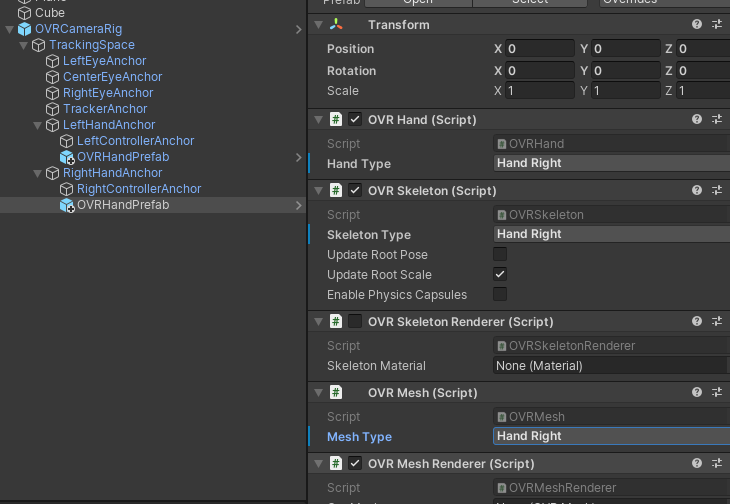This screenshot has width=730, height=504.
Task: Click the Rotation Y field
Action: point(626,71)
